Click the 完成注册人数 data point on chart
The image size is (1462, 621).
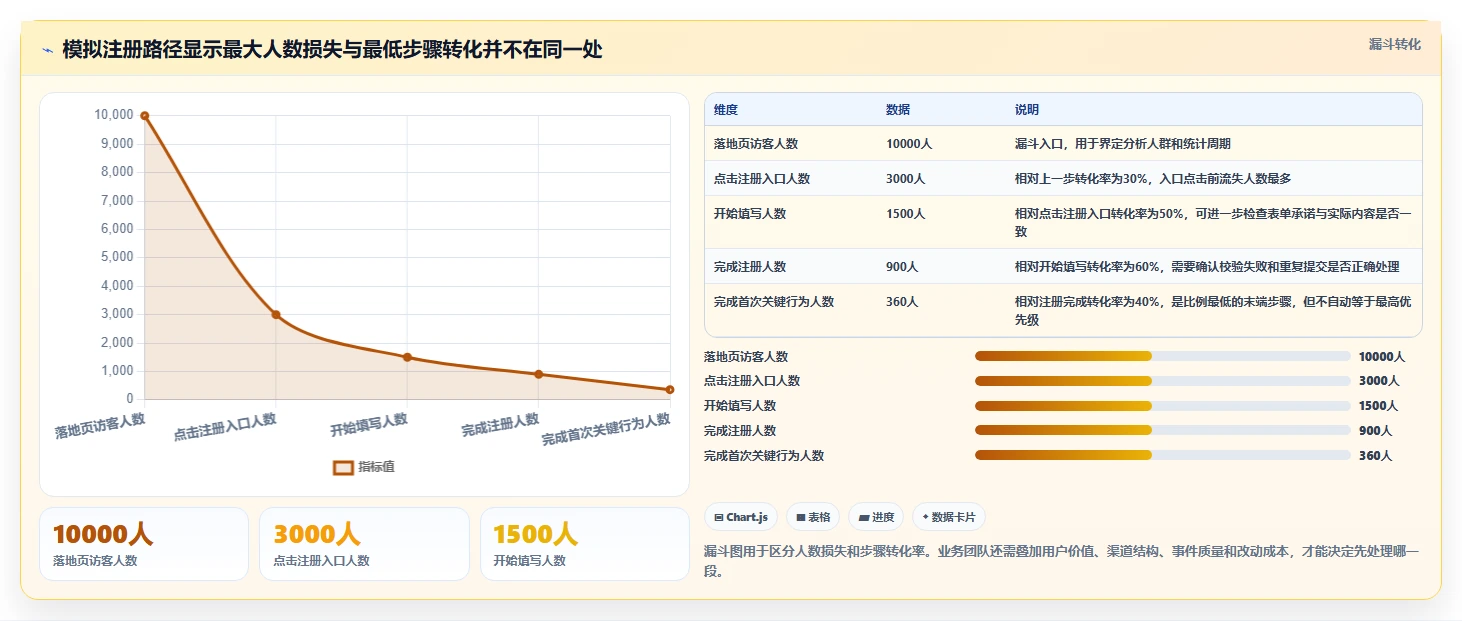pos(539,374)
